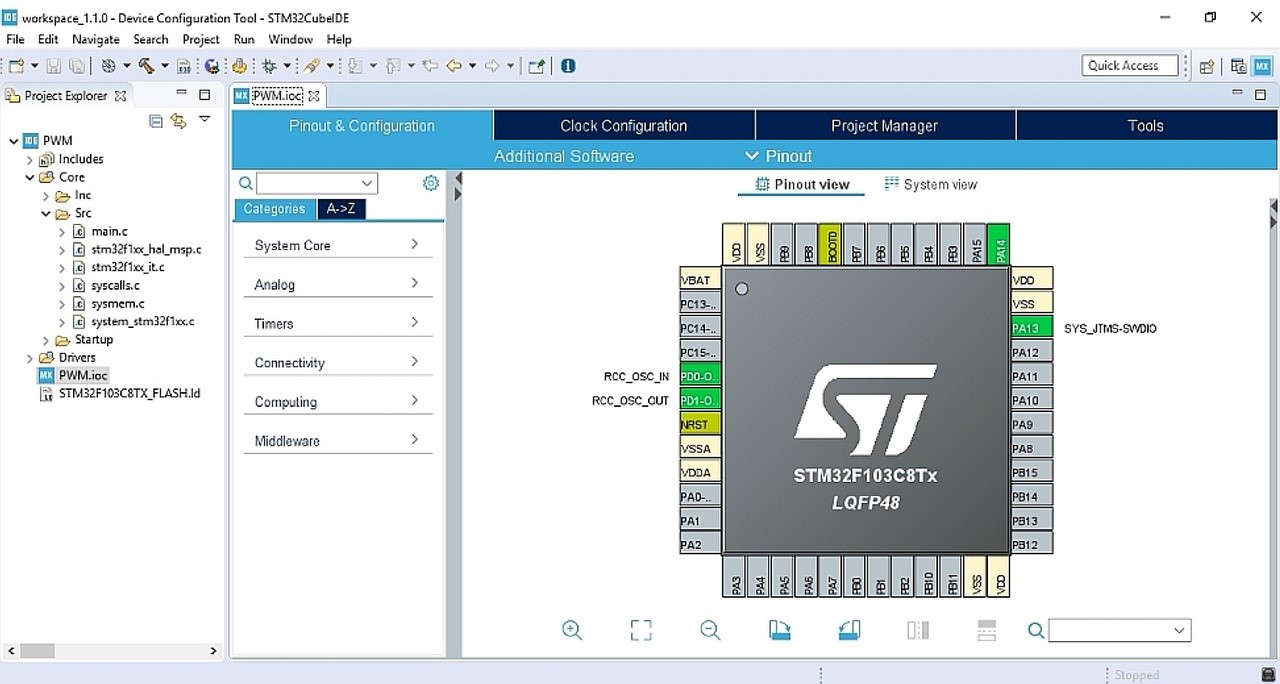The height and width of the screenshot is (684, 1280).
Task: Expand the Drivers folder in the tree
Action: point(30,358)
